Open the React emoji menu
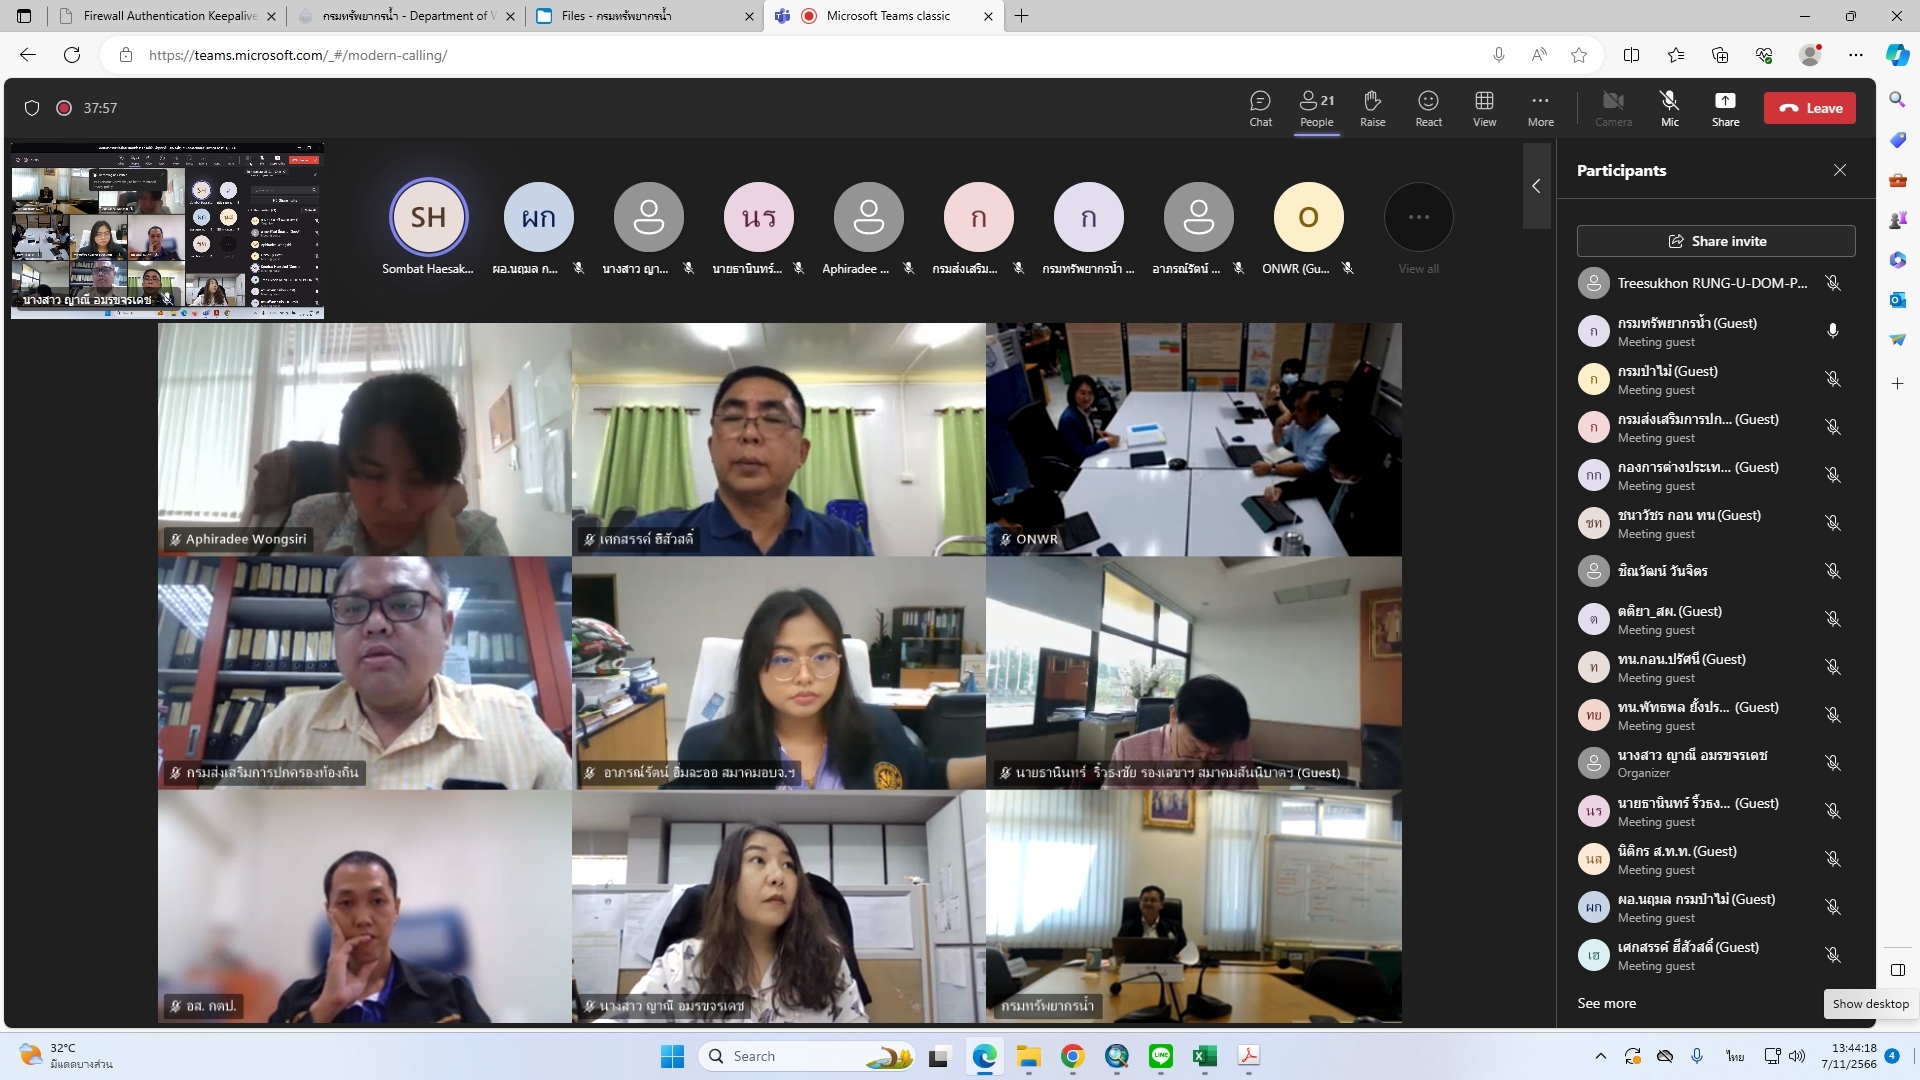Image resolution: width=1920 pixels, height=1080 pixels. (x=1428, y=108)
